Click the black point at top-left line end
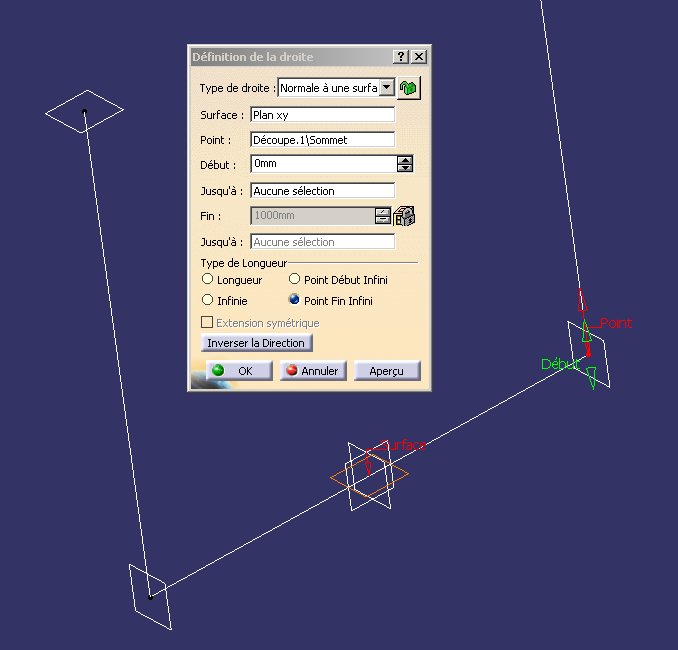This screenshot has width=678, height=650. tap(84, 112)
